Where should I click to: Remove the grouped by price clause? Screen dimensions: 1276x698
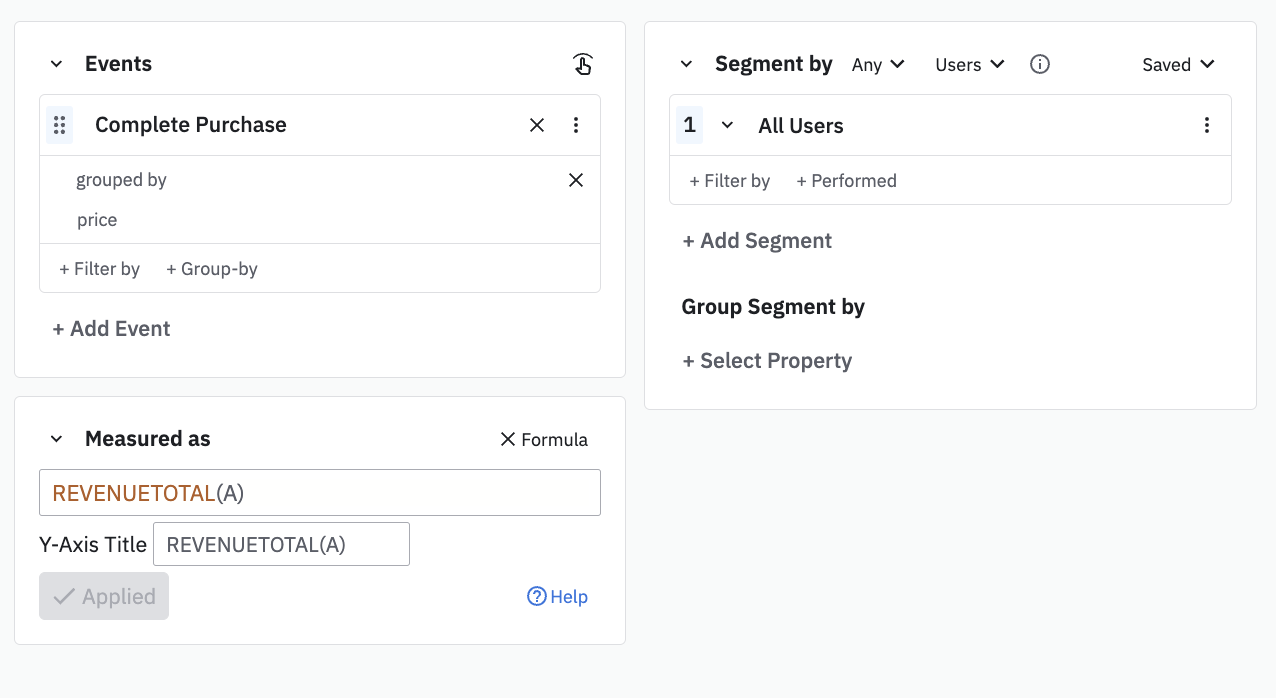(576, 180)
